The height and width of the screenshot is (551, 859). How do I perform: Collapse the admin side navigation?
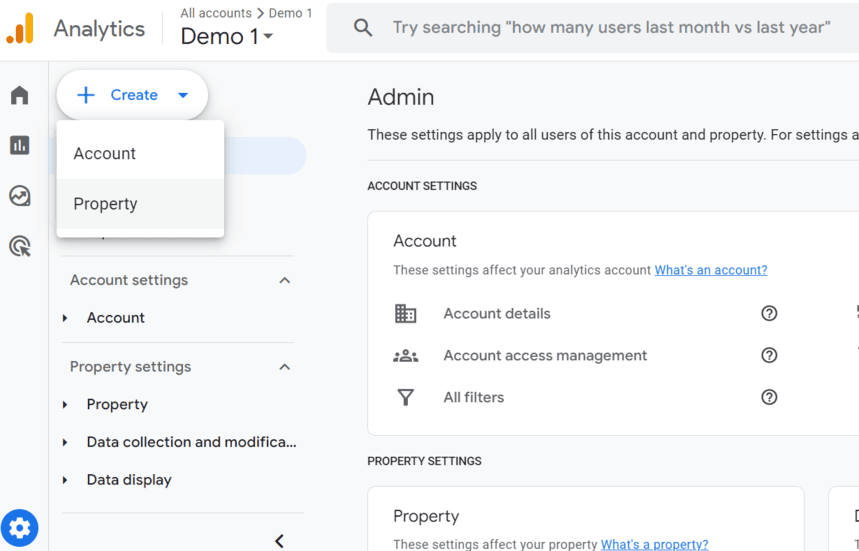click(x=279, y=541)
